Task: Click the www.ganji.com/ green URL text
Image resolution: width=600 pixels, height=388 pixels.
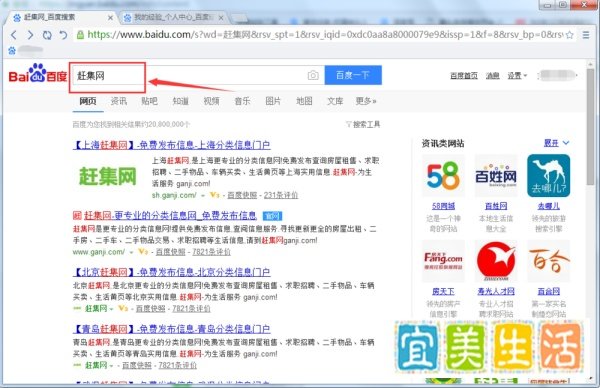Action: (98, 252)
